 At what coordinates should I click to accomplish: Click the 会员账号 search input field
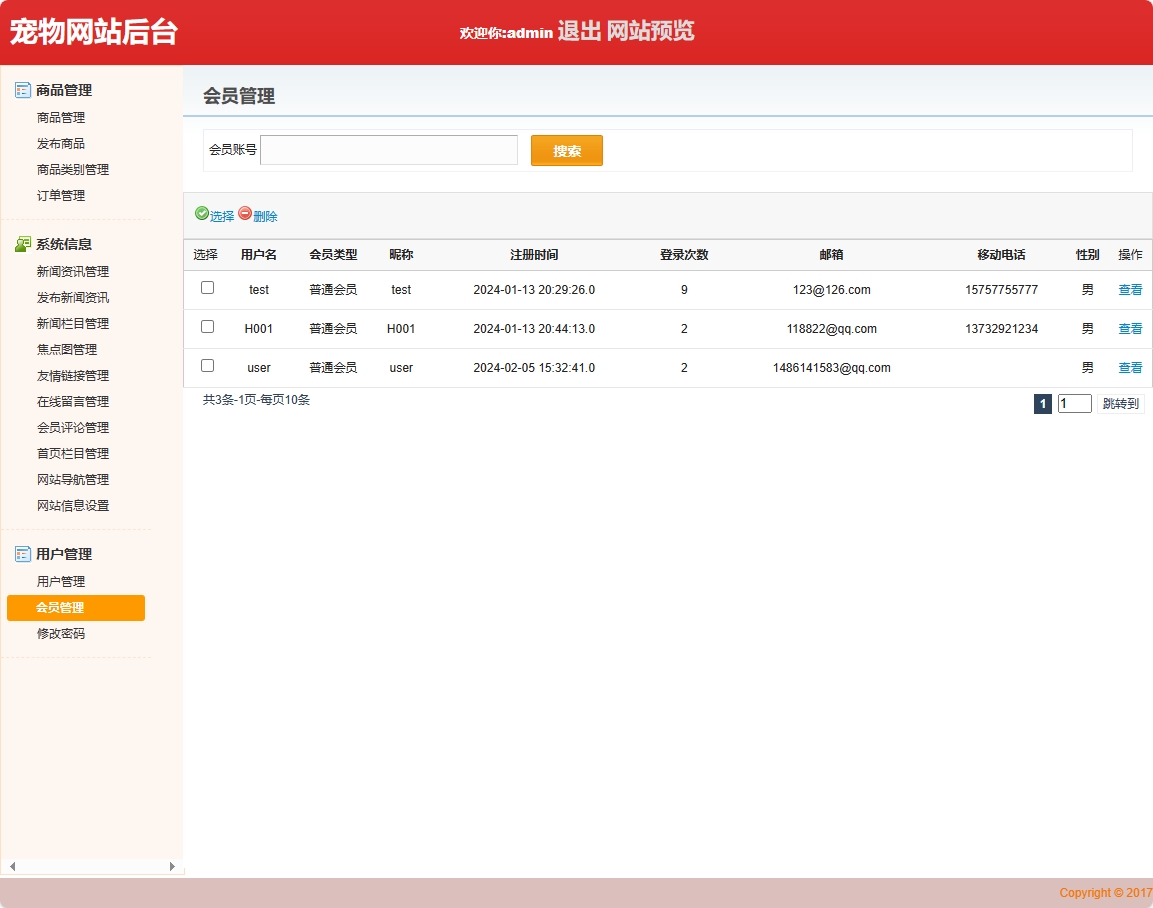tap(388, 150)
